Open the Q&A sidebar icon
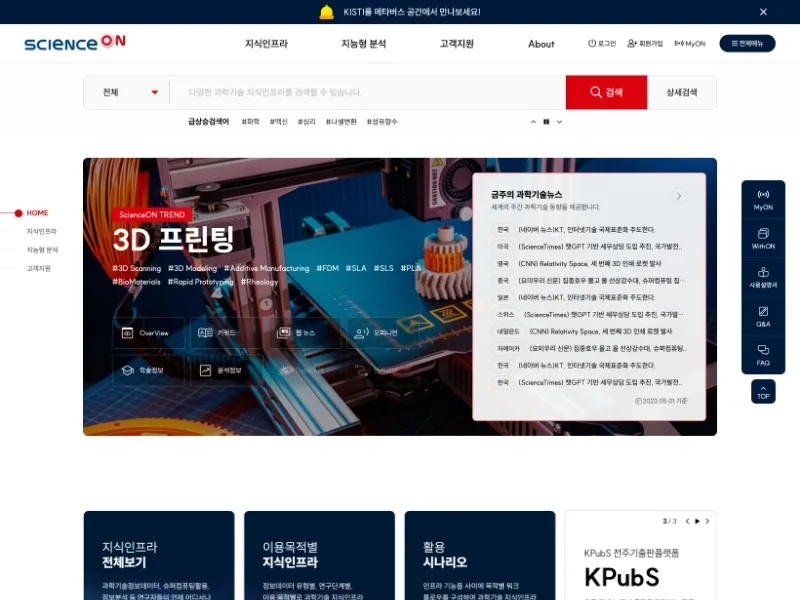The width and height of the screenshot is (800, 600). (763, 317)
